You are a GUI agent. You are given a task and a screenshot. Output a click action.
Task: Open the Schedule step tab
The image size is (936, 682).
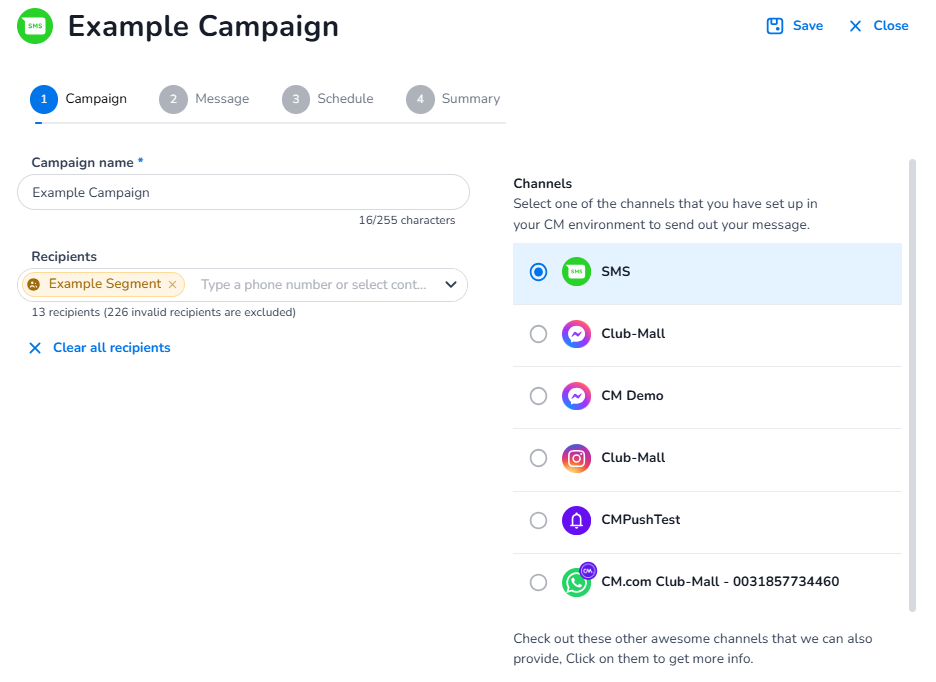(x=328, y=99)
